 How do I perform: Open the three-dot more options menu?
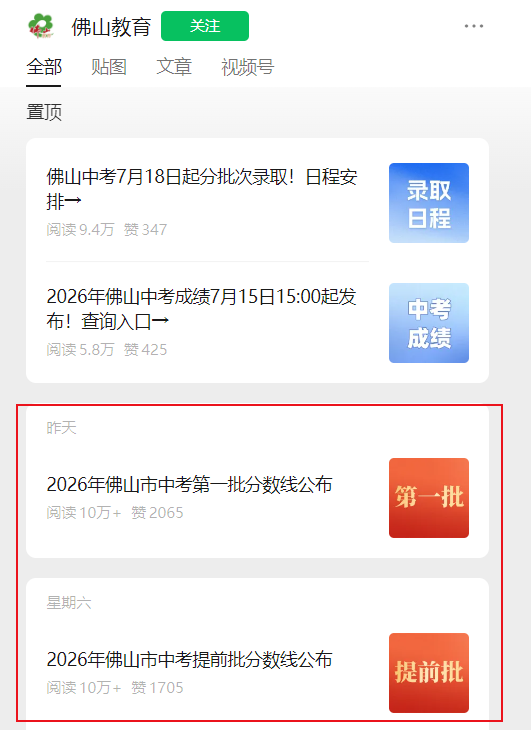click(x=474, y=26)
